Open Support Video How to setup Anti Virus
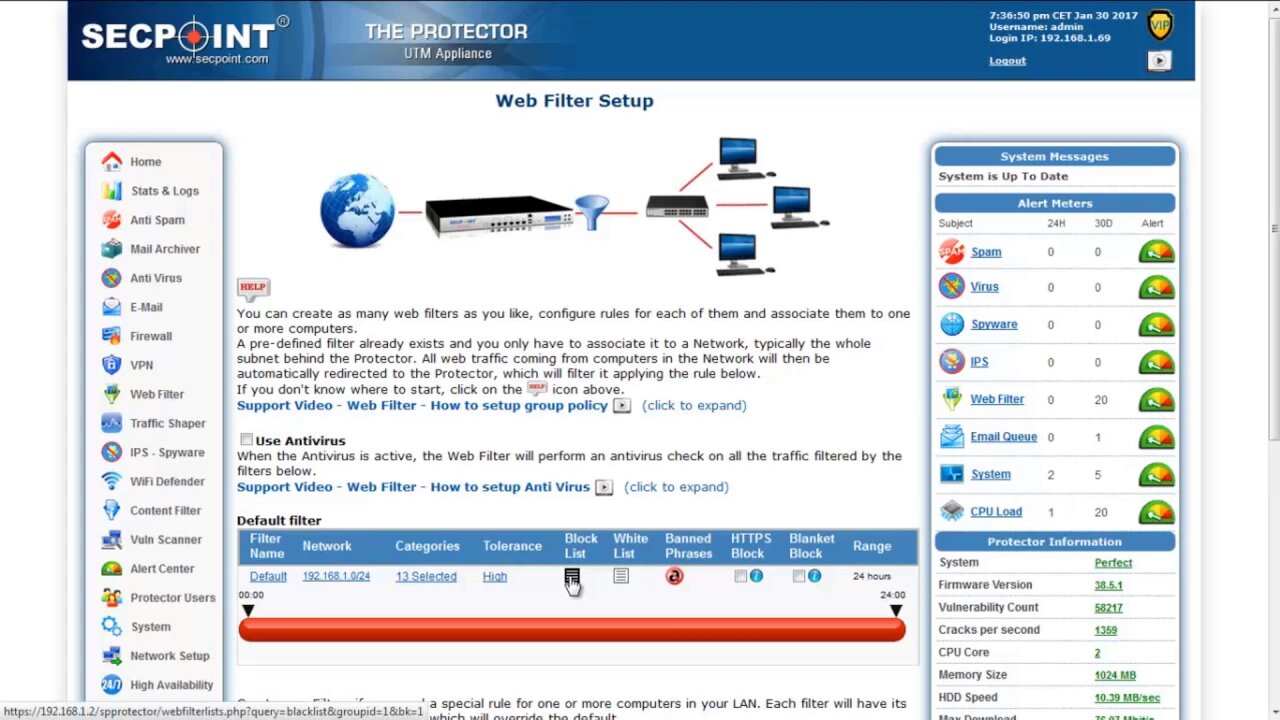The image size is (1280, 720). coord(413,487)
